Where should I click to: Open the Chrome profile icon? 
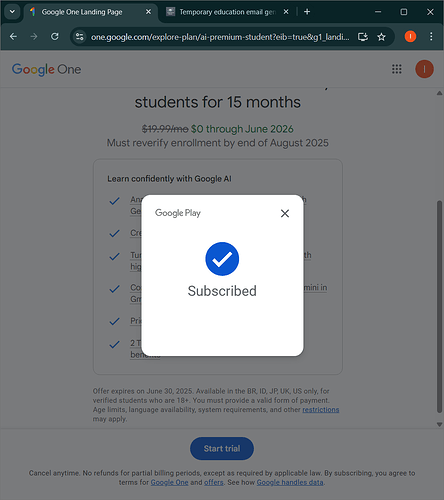[x=410, y=36]
